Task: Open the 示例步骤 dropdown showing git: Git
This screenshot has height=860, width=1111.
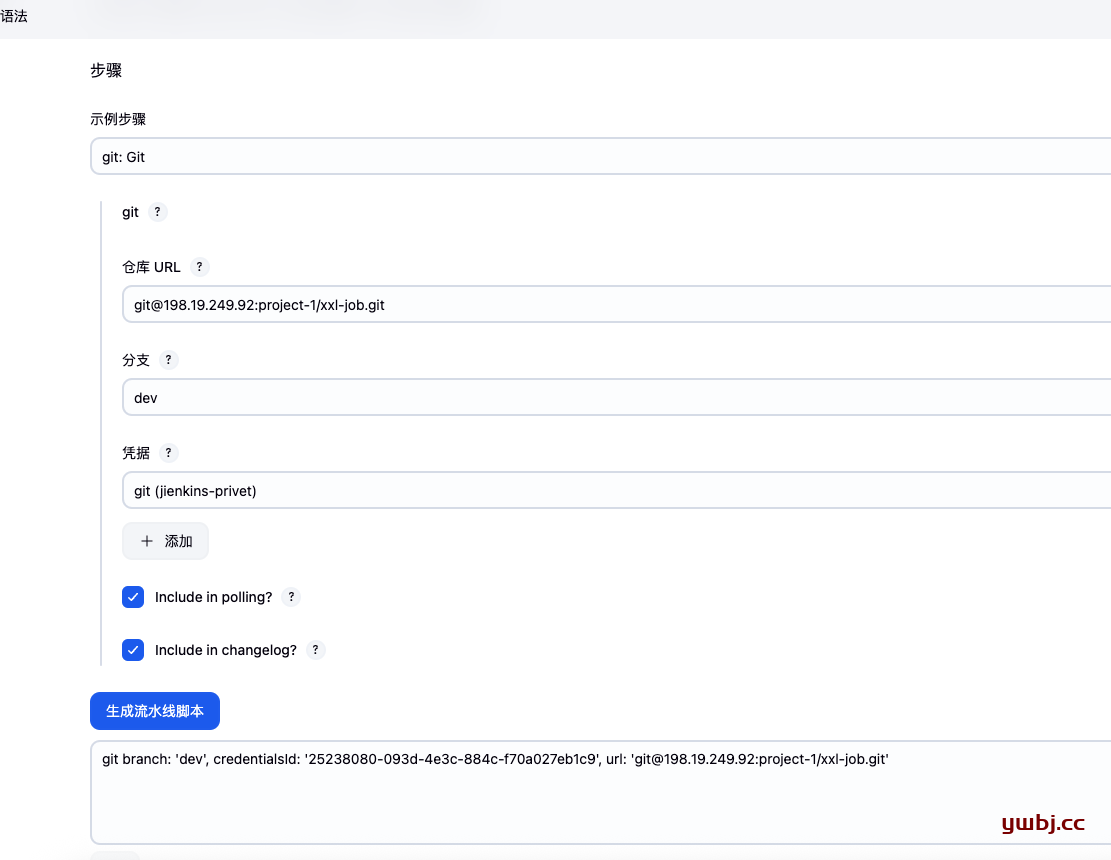Action: point(600,157)
